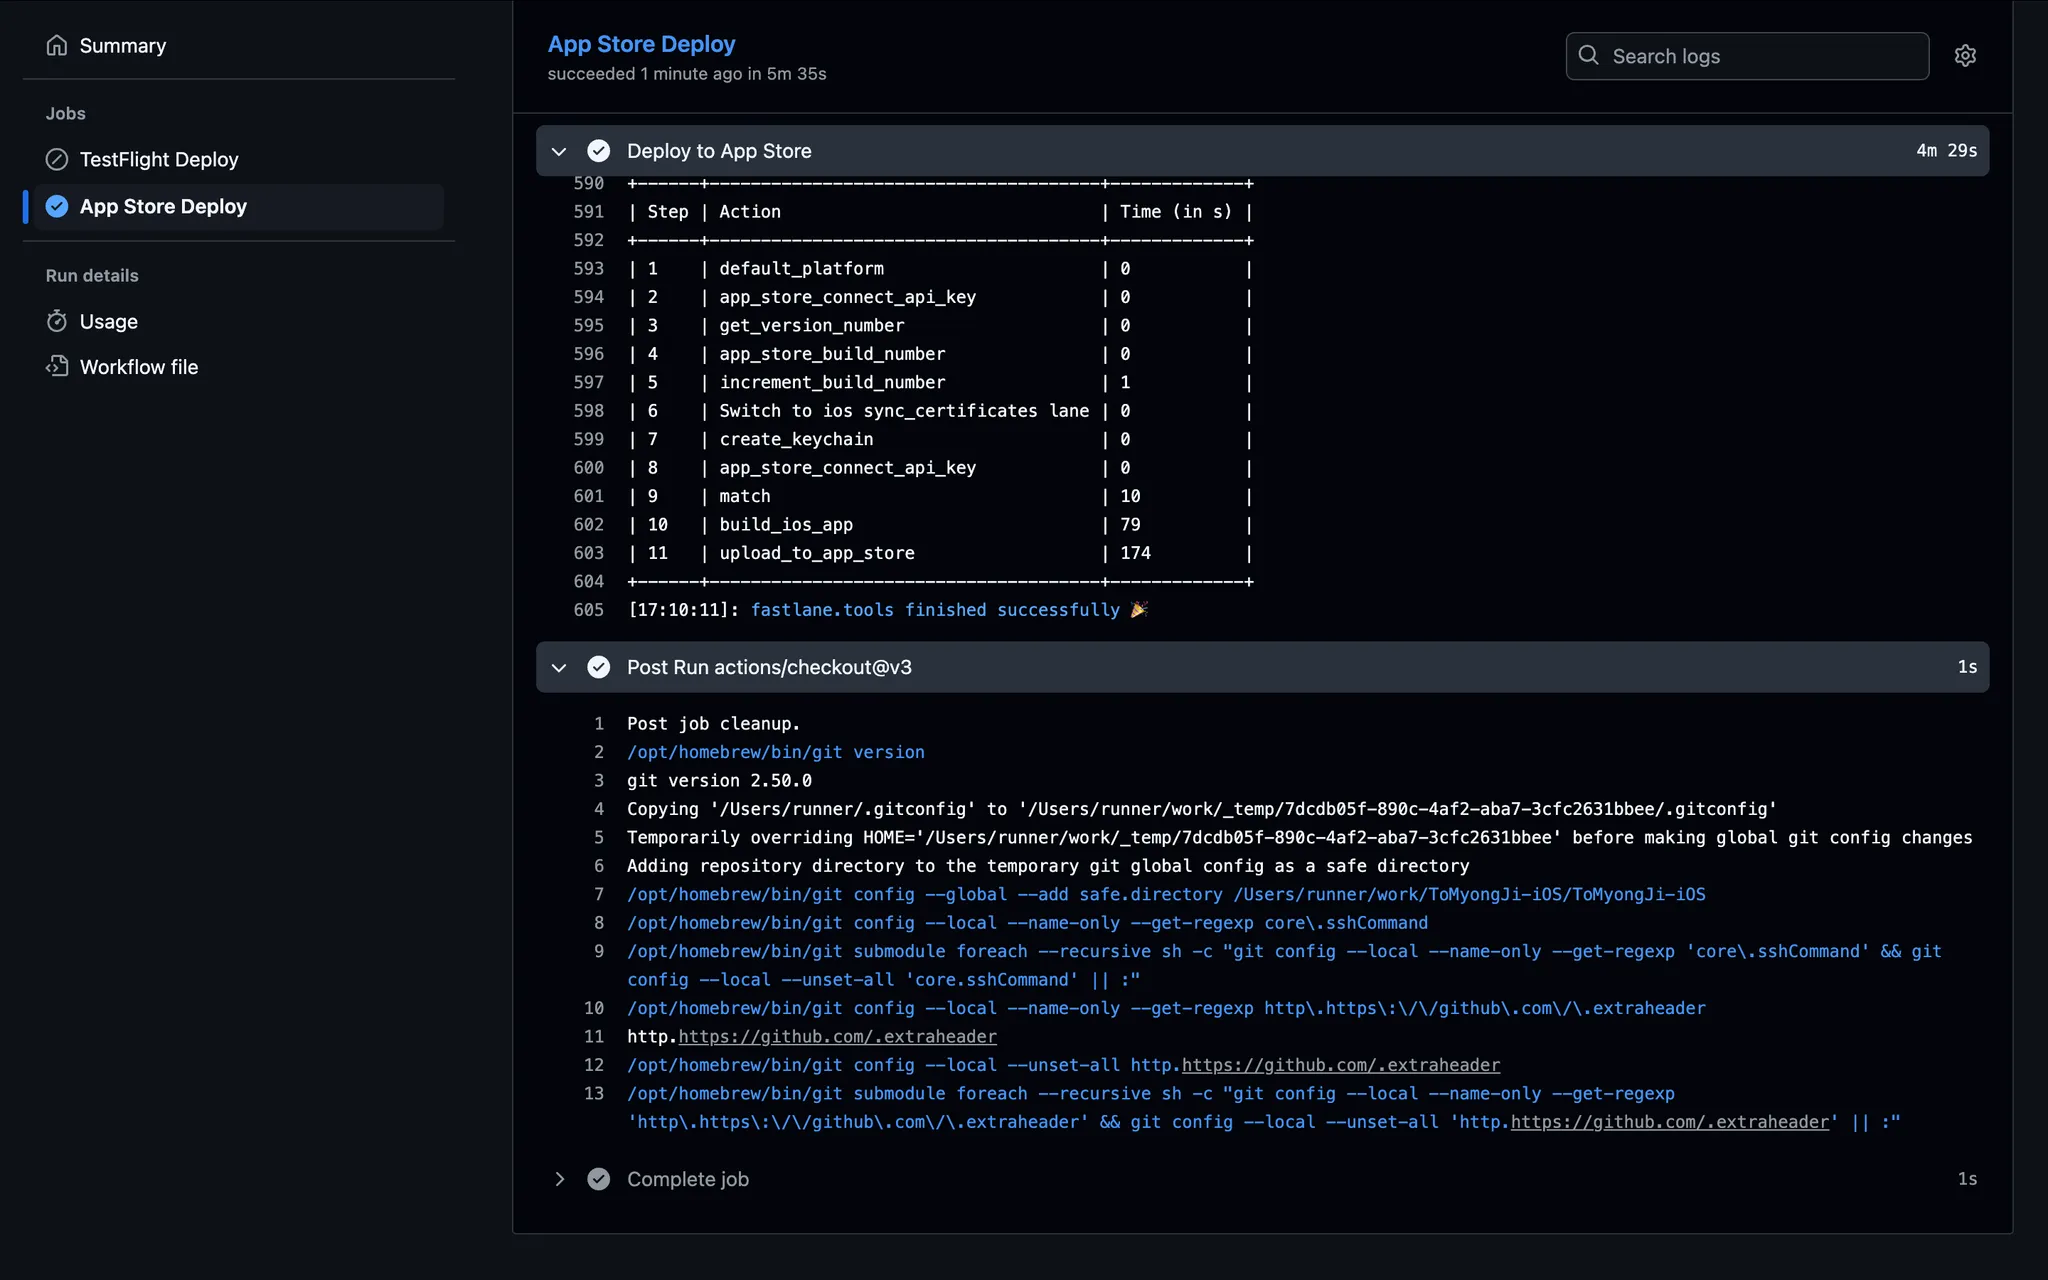Screen dimensions: 2048x1280
Task: Click log line number 605
Action: [x=588, y=610]
